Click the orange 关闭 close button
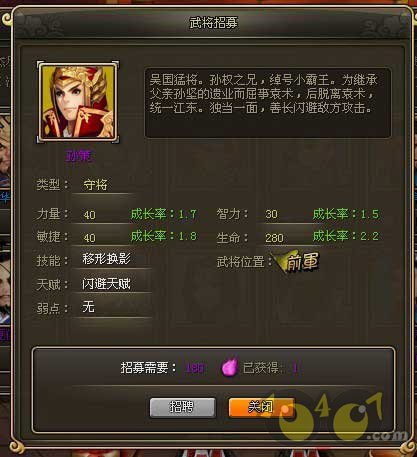Screen dimensions: 417x457 point(262,407)
